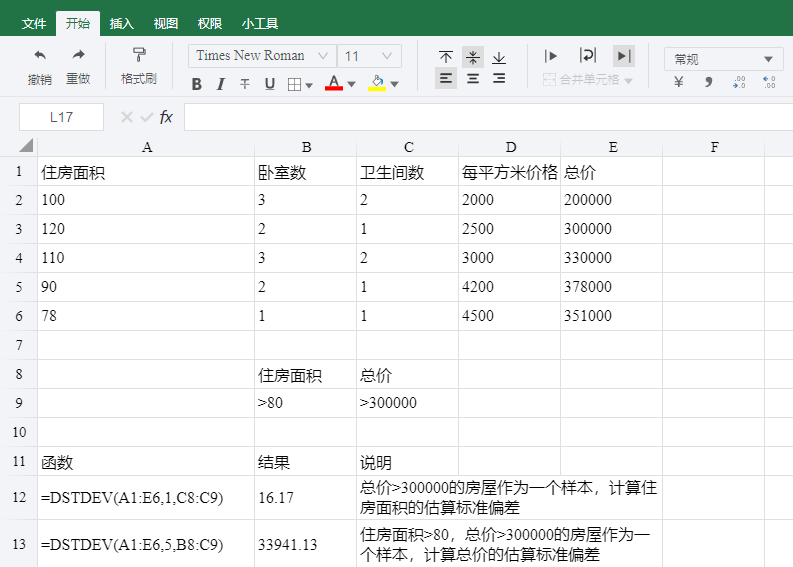
Task: Apply the red font color
Action: pyautogui.click(x=334, y=83)
